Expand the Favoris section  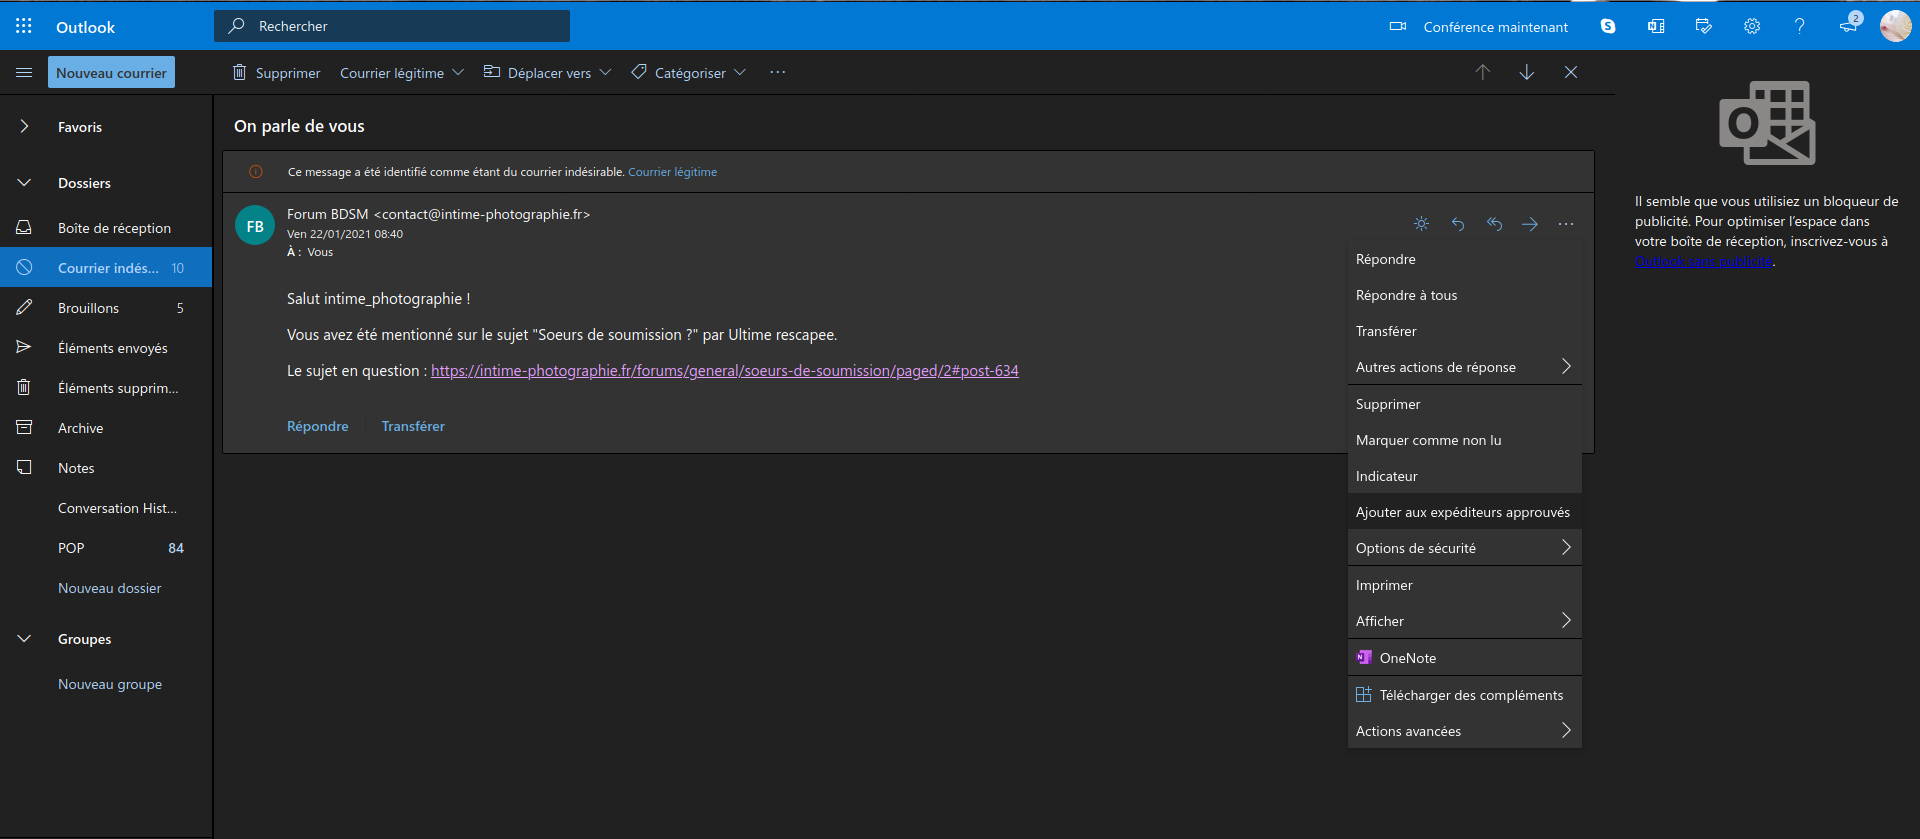[25, 127]
